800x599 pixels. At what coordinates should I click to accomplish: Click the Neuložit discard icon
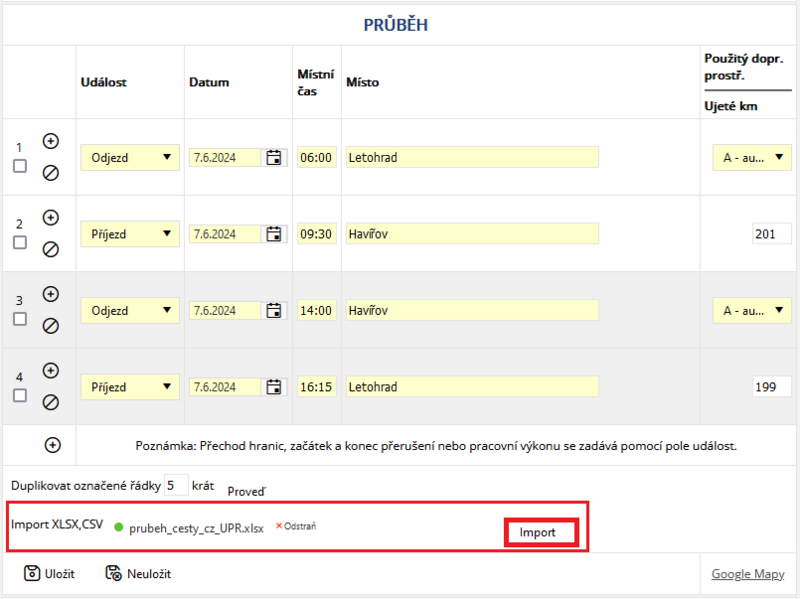pyautogui.click(x=113, y=573)
